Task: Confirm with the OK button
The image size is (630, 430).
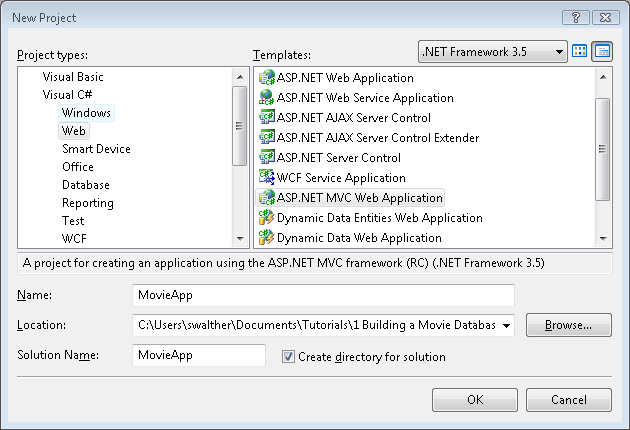Action: click(x=475, y=400)
